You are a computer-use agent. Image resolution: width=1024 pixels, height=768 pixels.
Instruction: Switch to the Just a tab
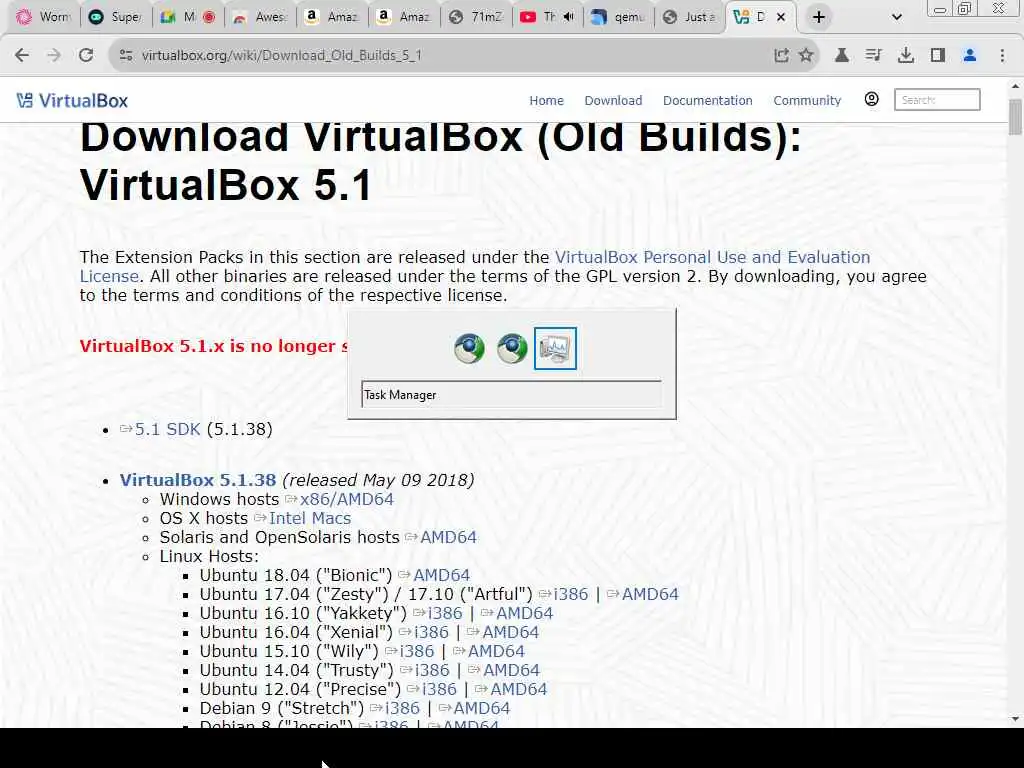coord(690,18)
